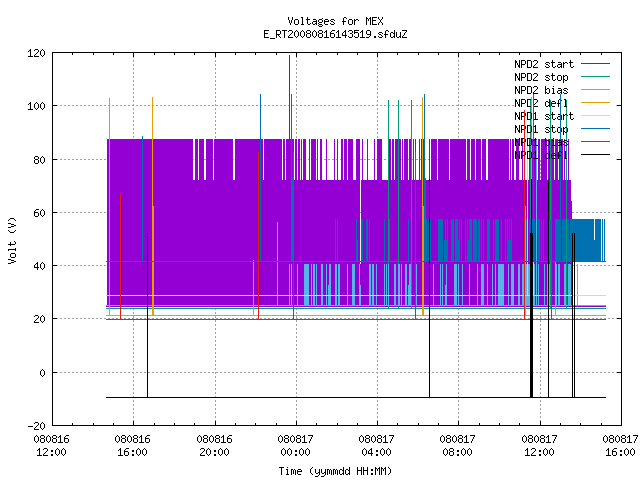Image resolution: width=640 pixels, height=480 pixels.
Task: Click the 'NPD2 defl' legend label
Action: 541,103
